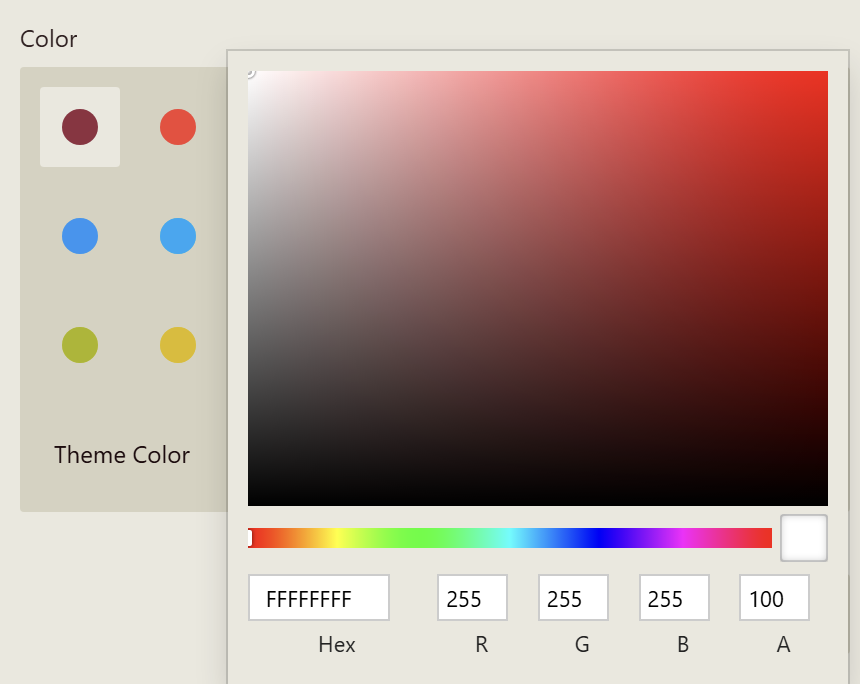Select the dark maroon color swatch
Viewport: 860px width, 684px height.
80,127
